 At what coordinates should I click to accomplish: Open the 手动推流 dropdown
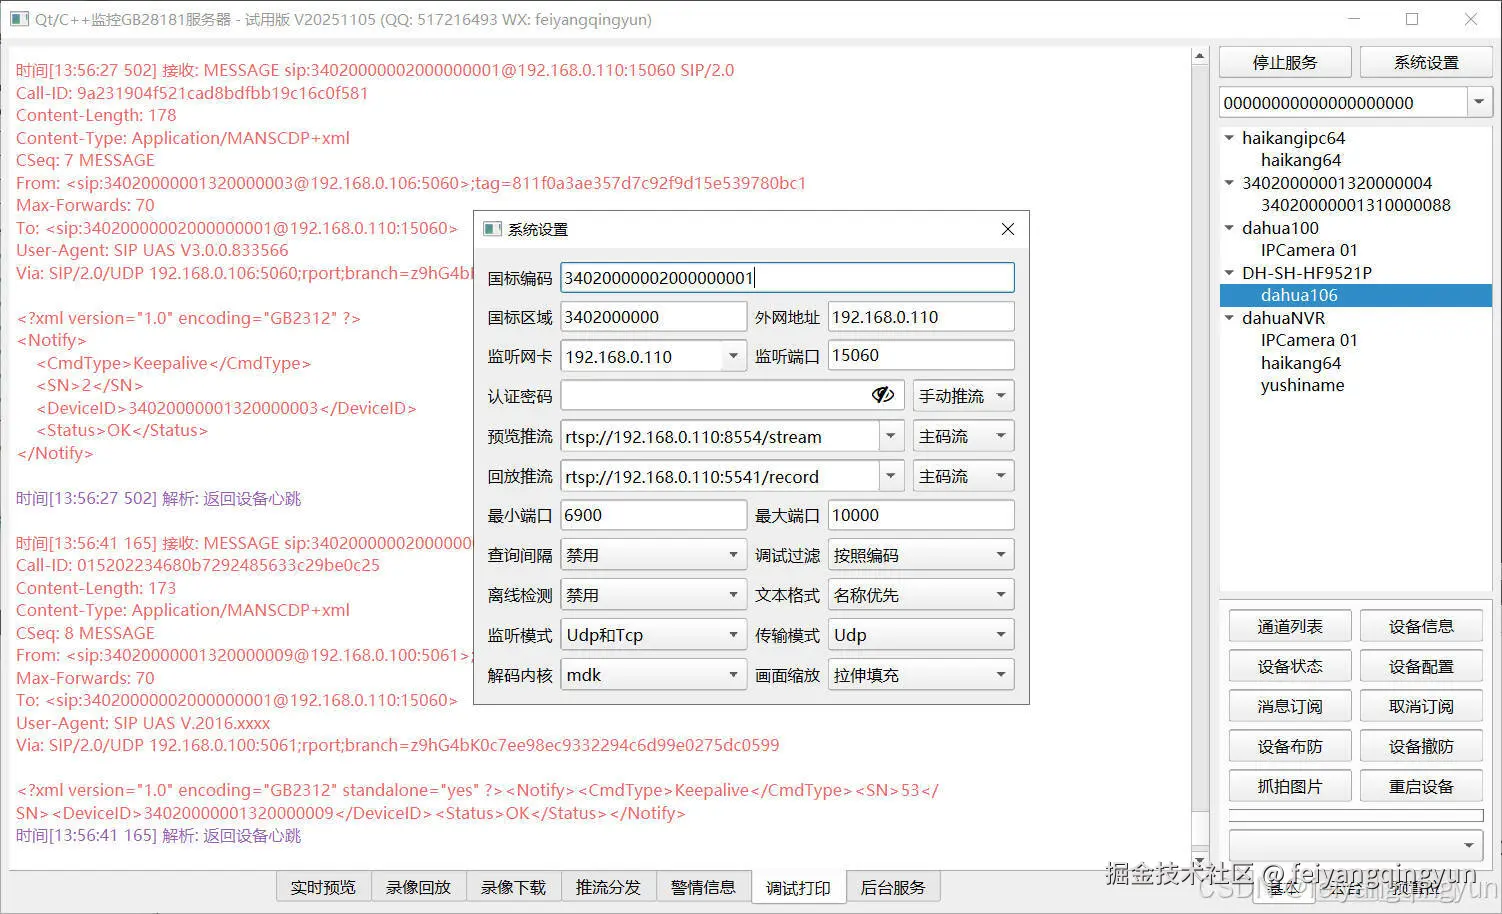point(963,396)
